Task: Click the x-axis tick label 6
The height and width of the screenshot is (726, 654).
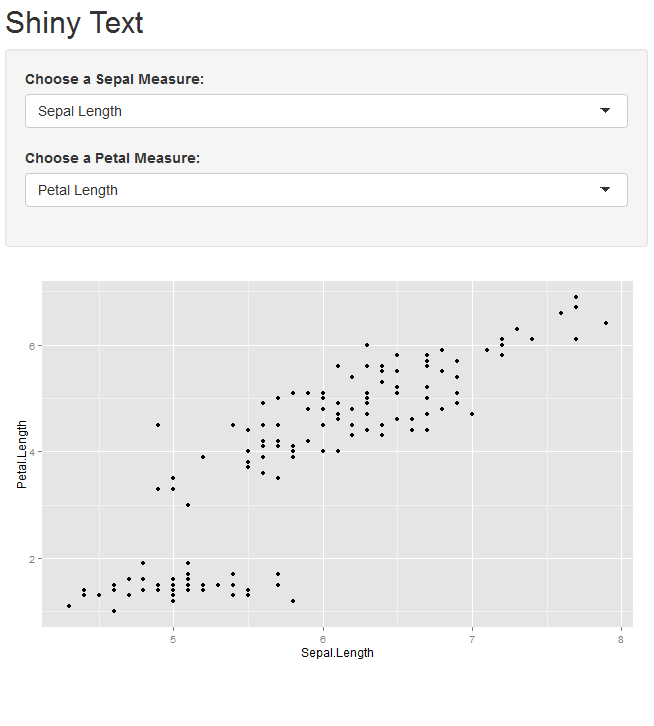Action: coord(323,639)
